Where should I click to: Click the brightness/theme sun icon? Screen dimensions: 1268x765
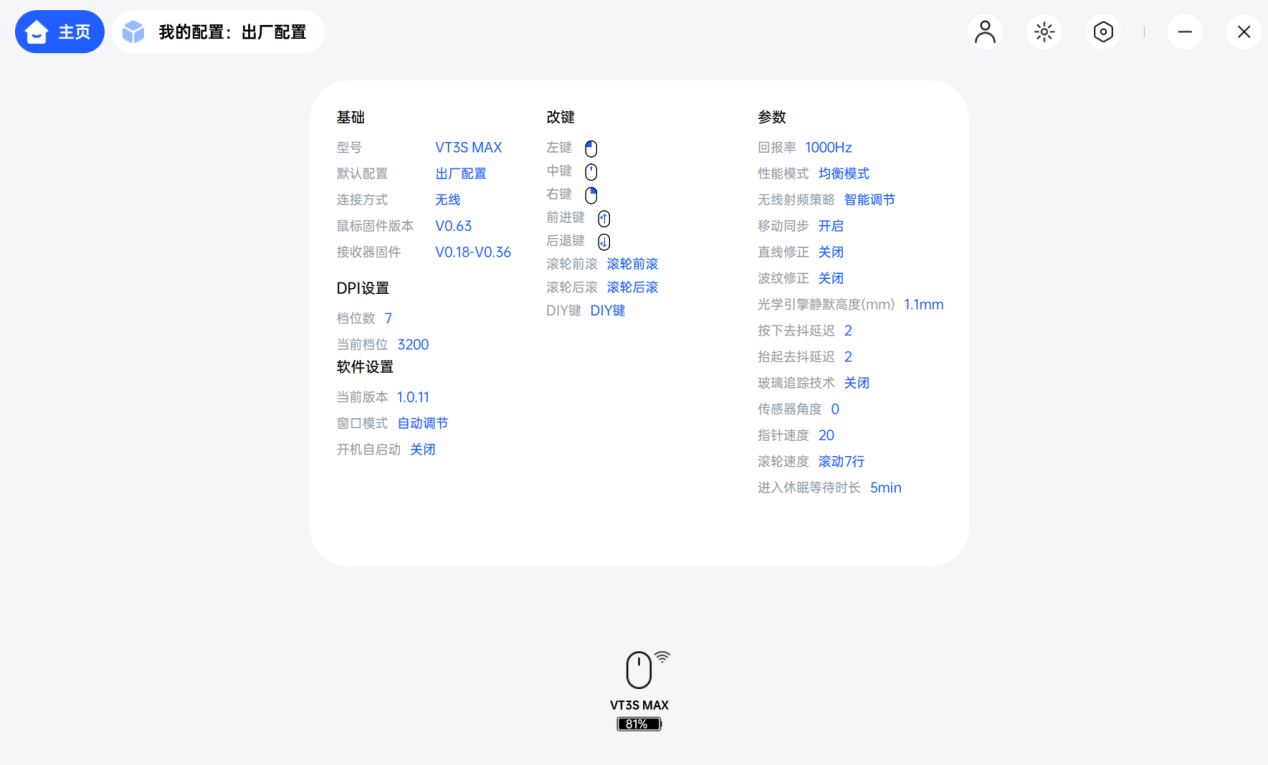coord(1043,31)
